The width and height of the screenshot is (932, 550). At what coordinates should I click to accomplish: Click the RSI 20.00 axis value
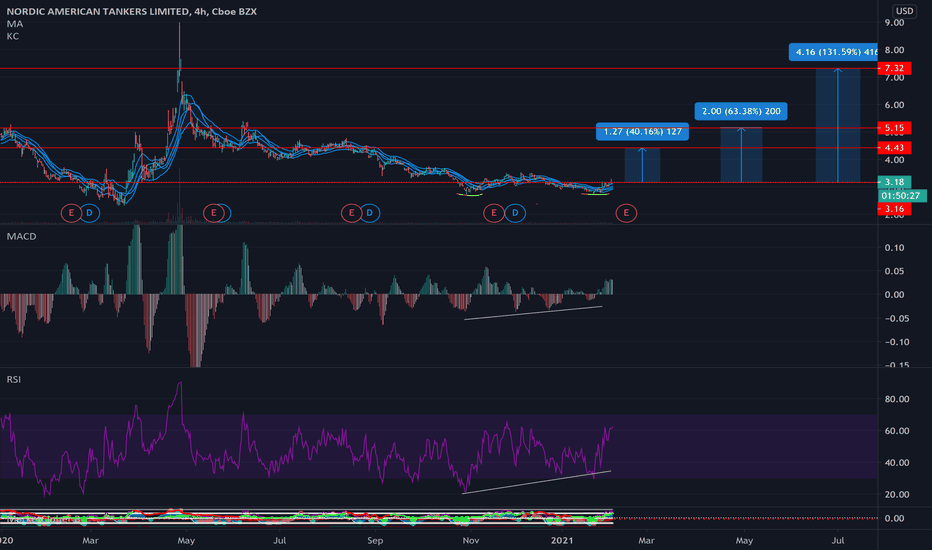[x=897, y=494]
